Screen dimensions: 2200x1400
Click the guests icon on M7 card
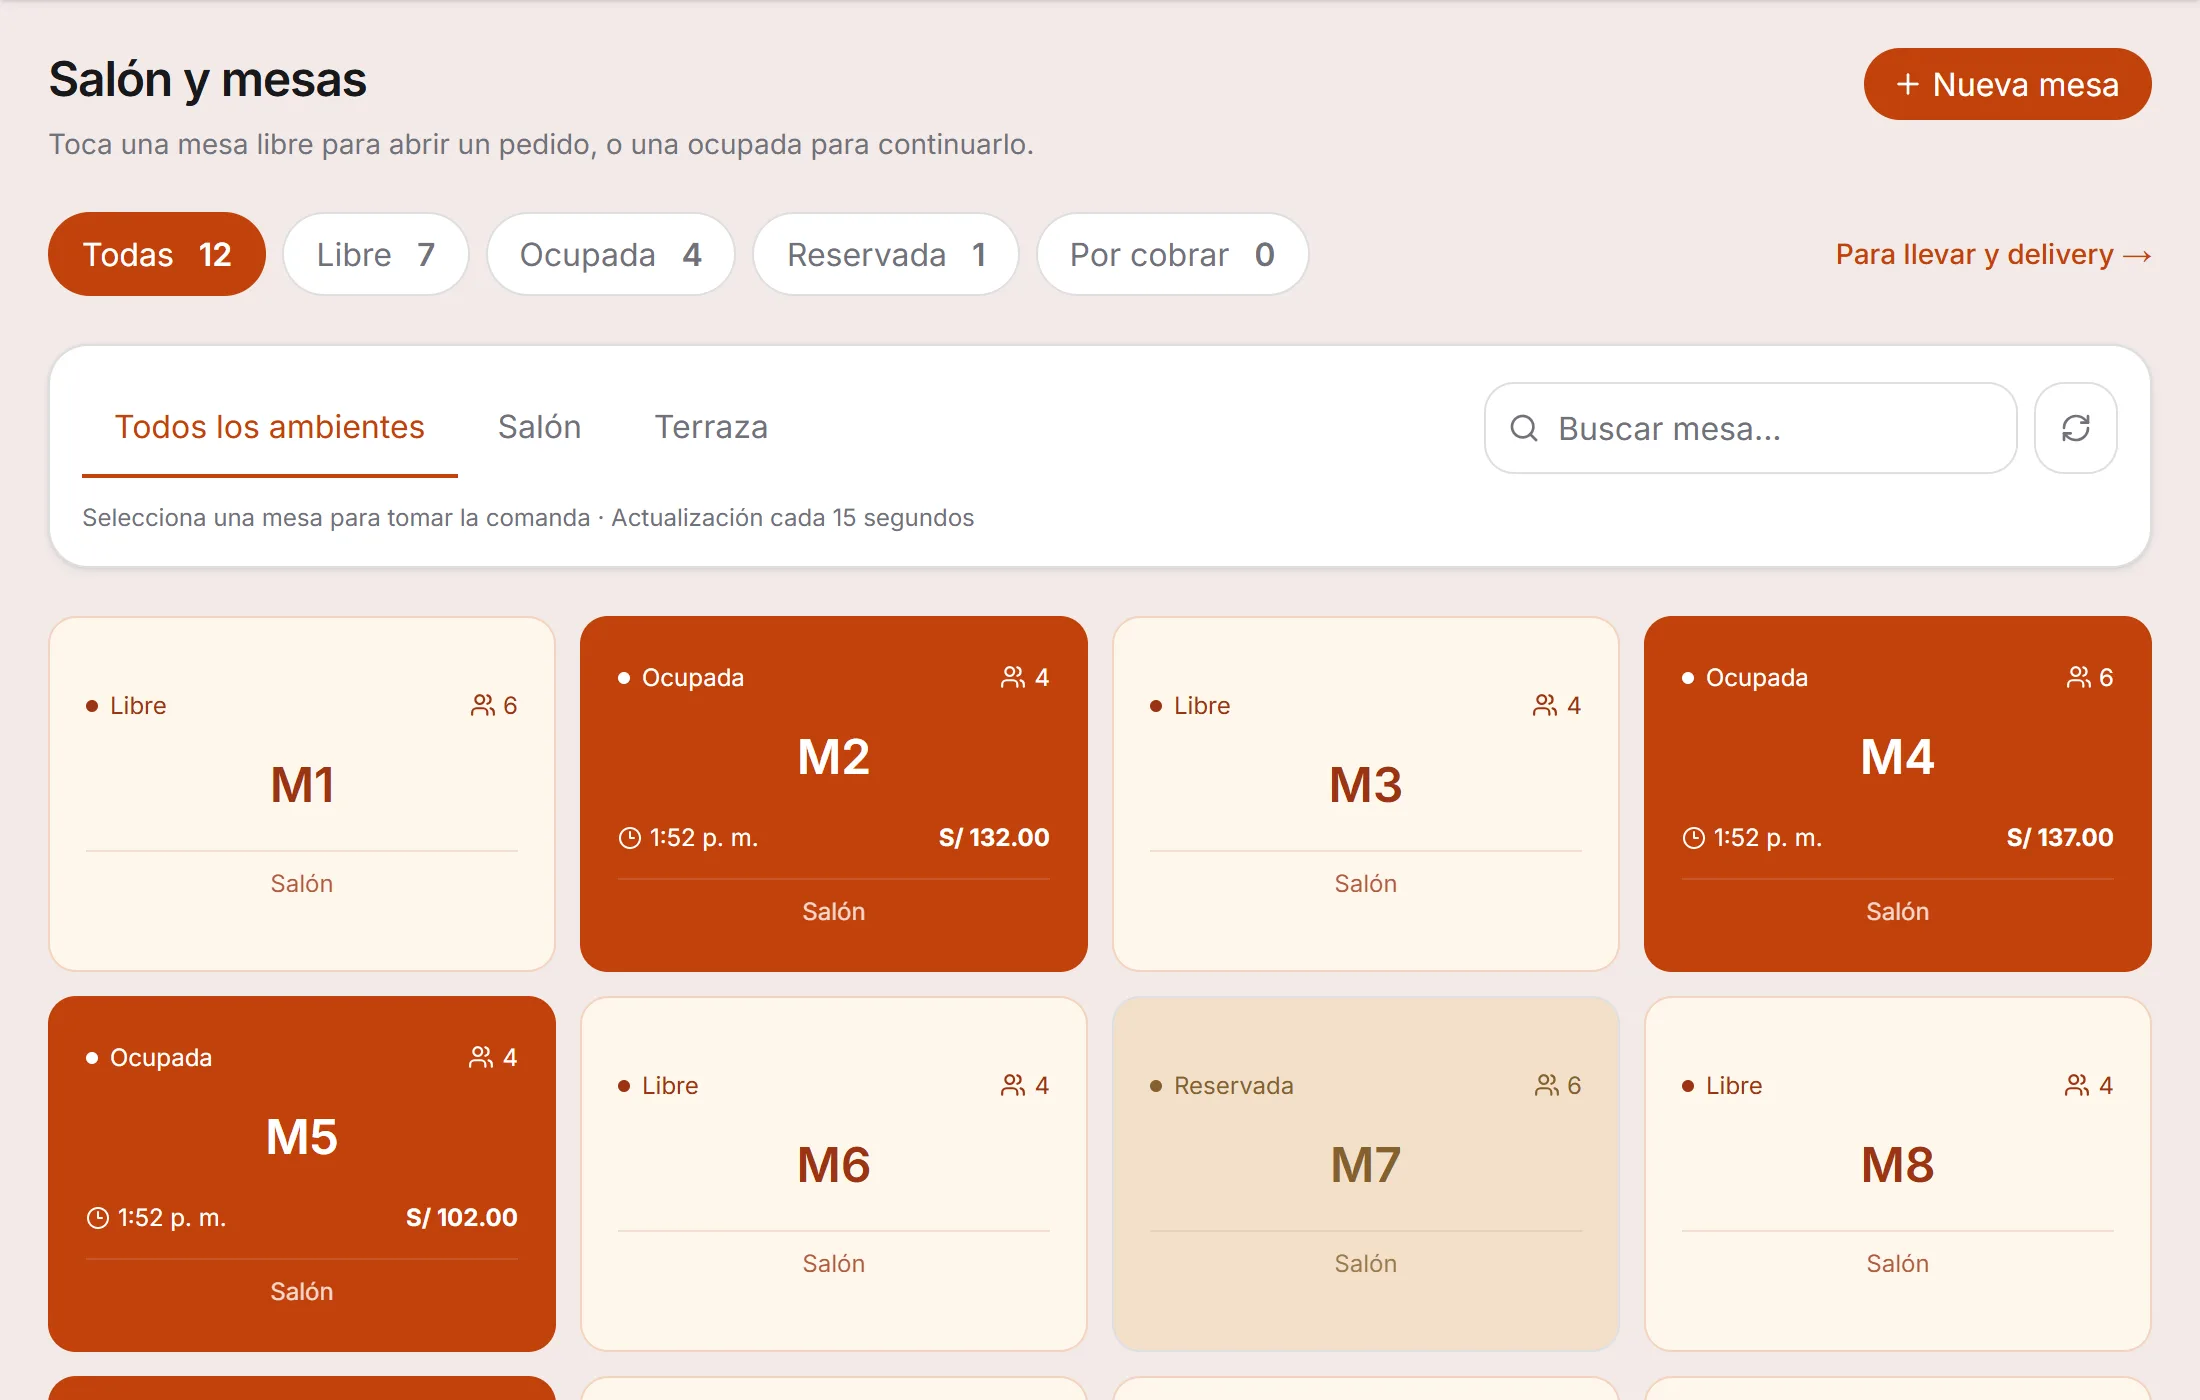point(1547,1086)
